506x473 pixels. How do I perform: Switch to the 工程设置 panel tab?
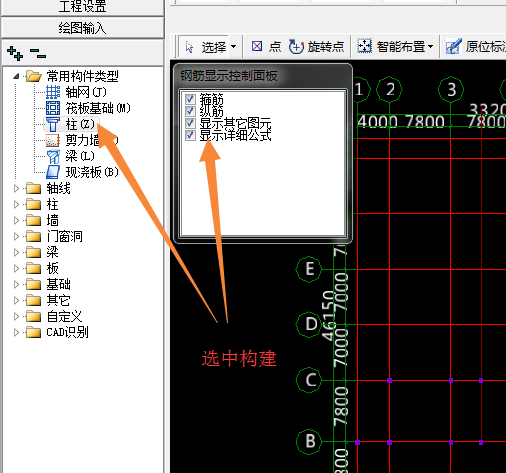(x=83, y=7)
